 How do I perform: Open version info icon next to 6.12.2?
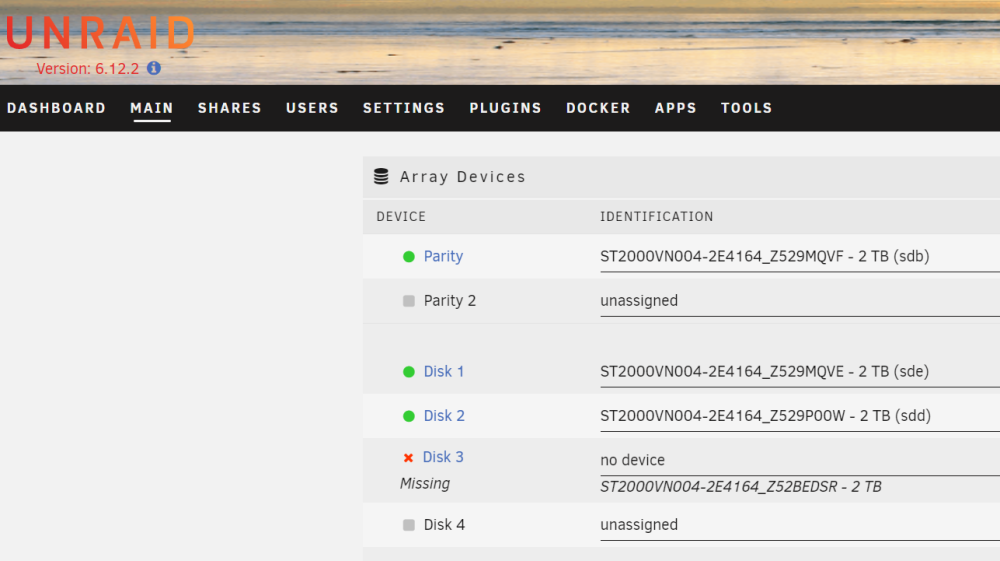154,68
